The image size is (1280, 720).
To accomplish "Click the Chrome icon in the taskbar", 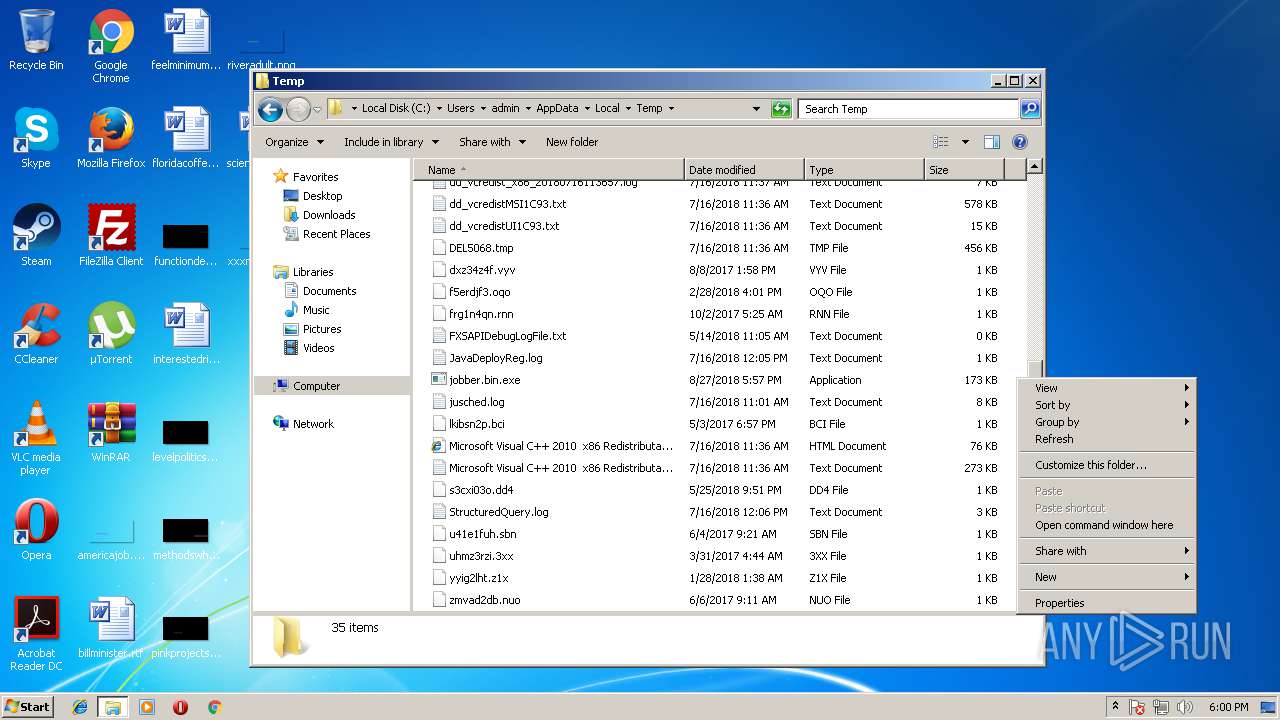I will coord(214,707).
